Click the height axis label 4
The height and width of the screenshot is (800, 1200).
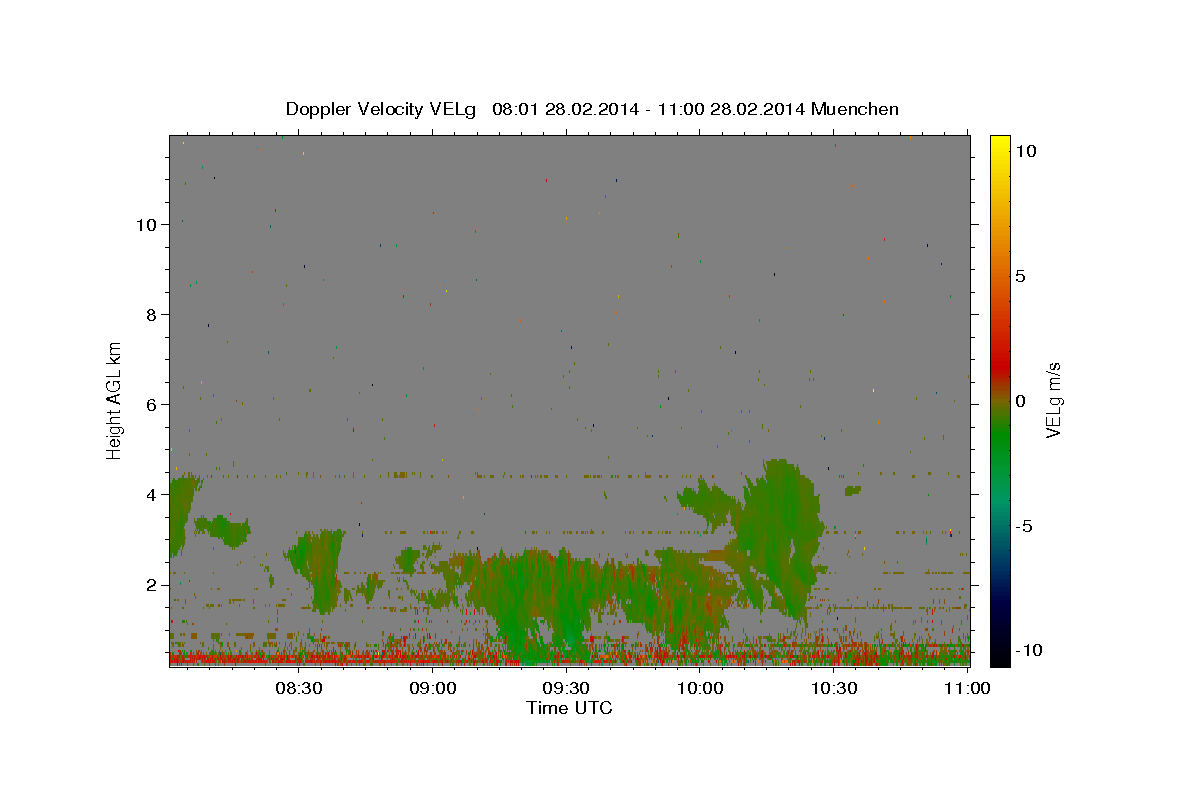[x=152, y=494]
